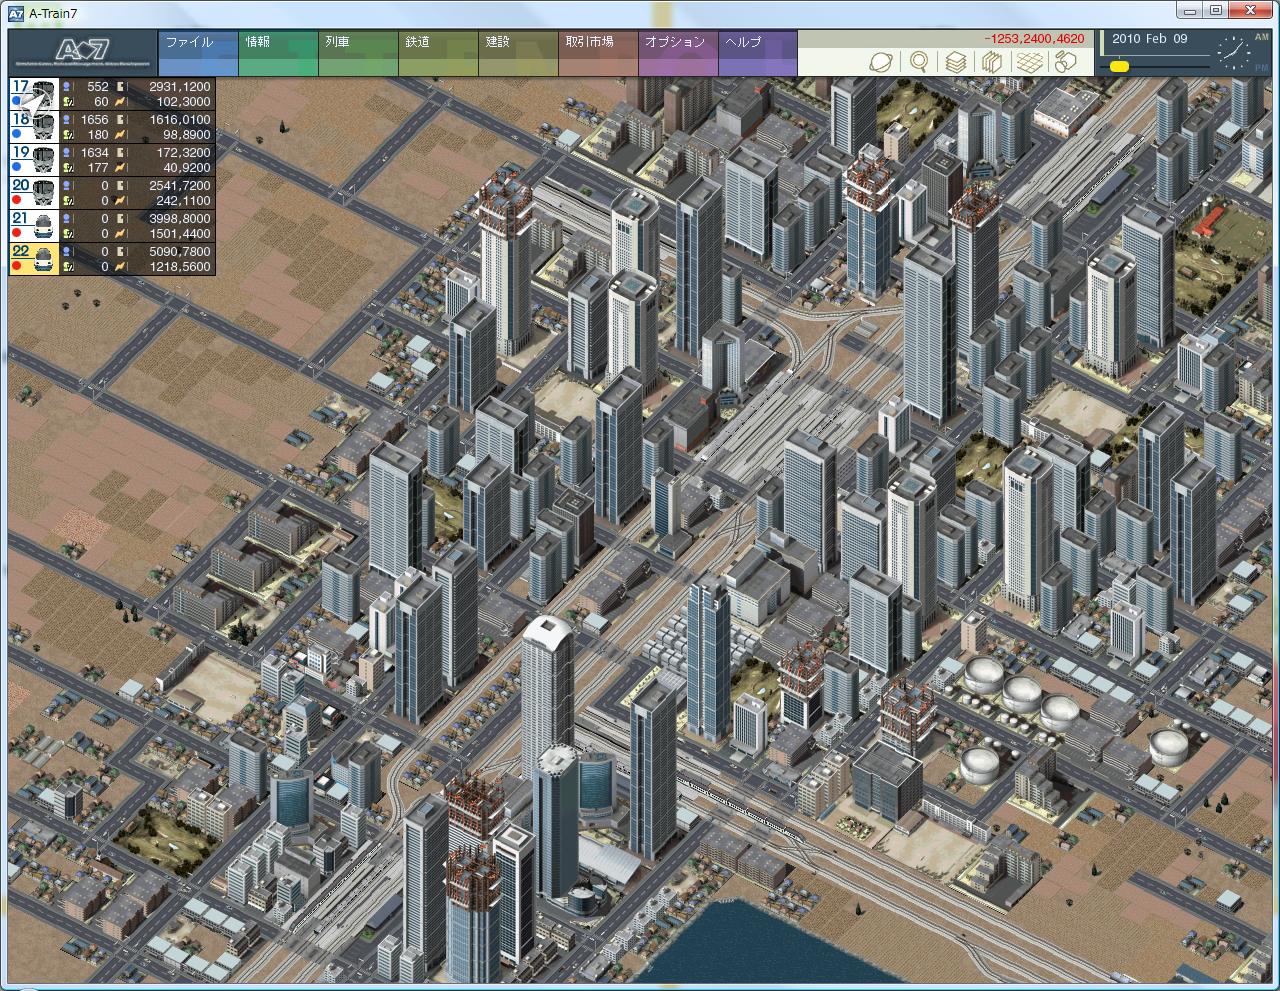The height and width of the screenshot is (991, 1280).
Task: Click the red funds value -1253,2400,4620
Action: click(x=1034, y=39)
